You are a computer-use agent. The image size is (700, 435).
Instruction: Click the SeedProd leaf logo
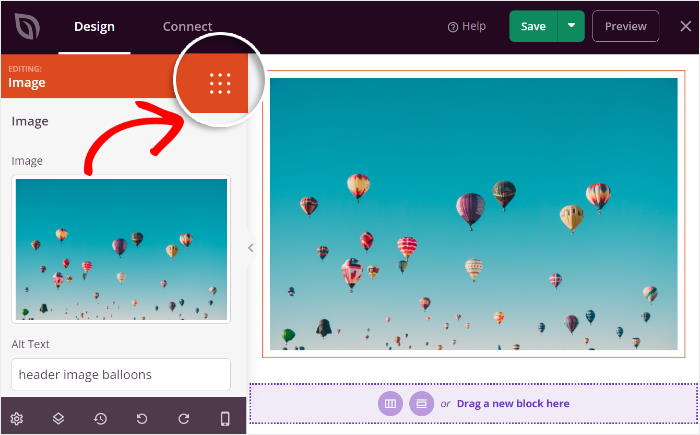click(27, 26)
